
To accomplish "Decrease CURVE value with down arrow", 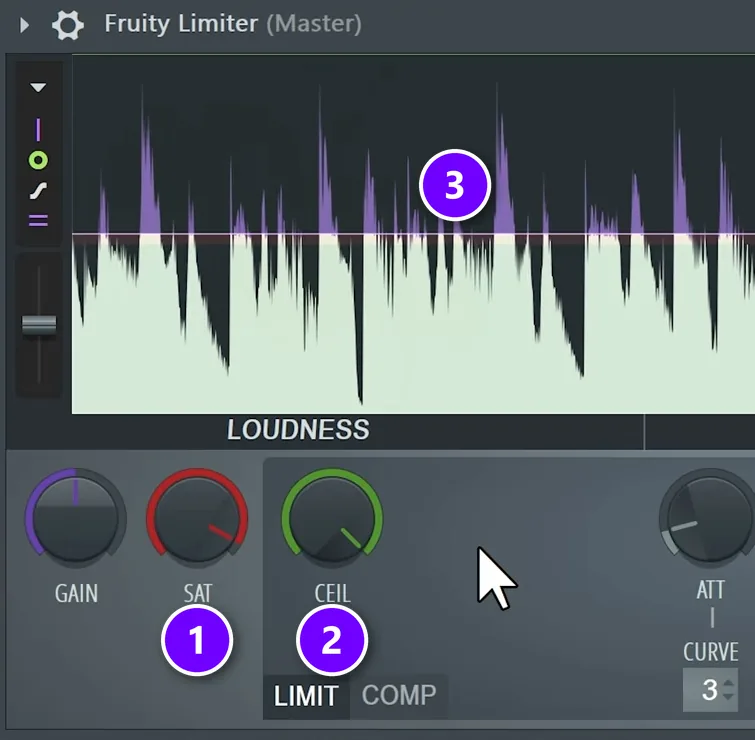I will click(x=729, y=696).
